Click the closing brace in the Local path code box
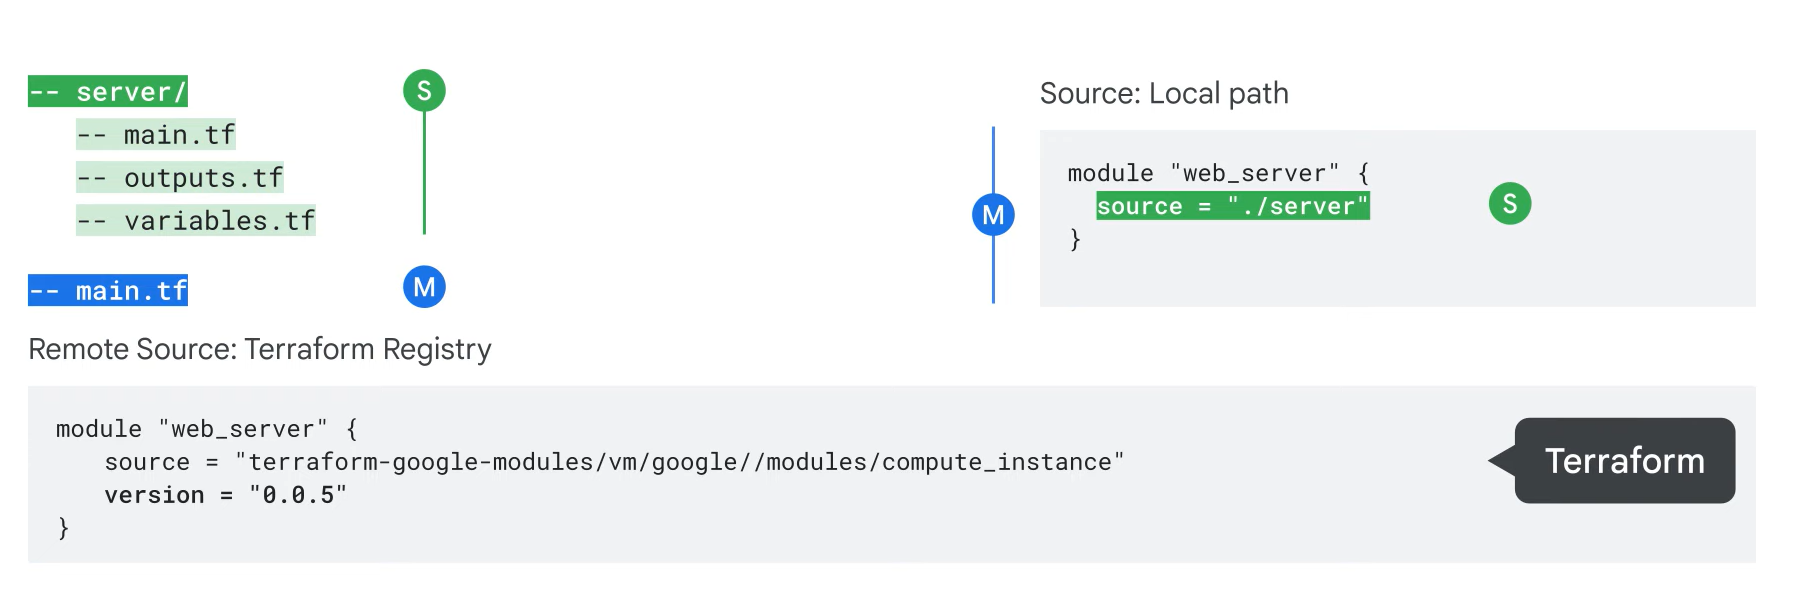 coord(1075,239)
